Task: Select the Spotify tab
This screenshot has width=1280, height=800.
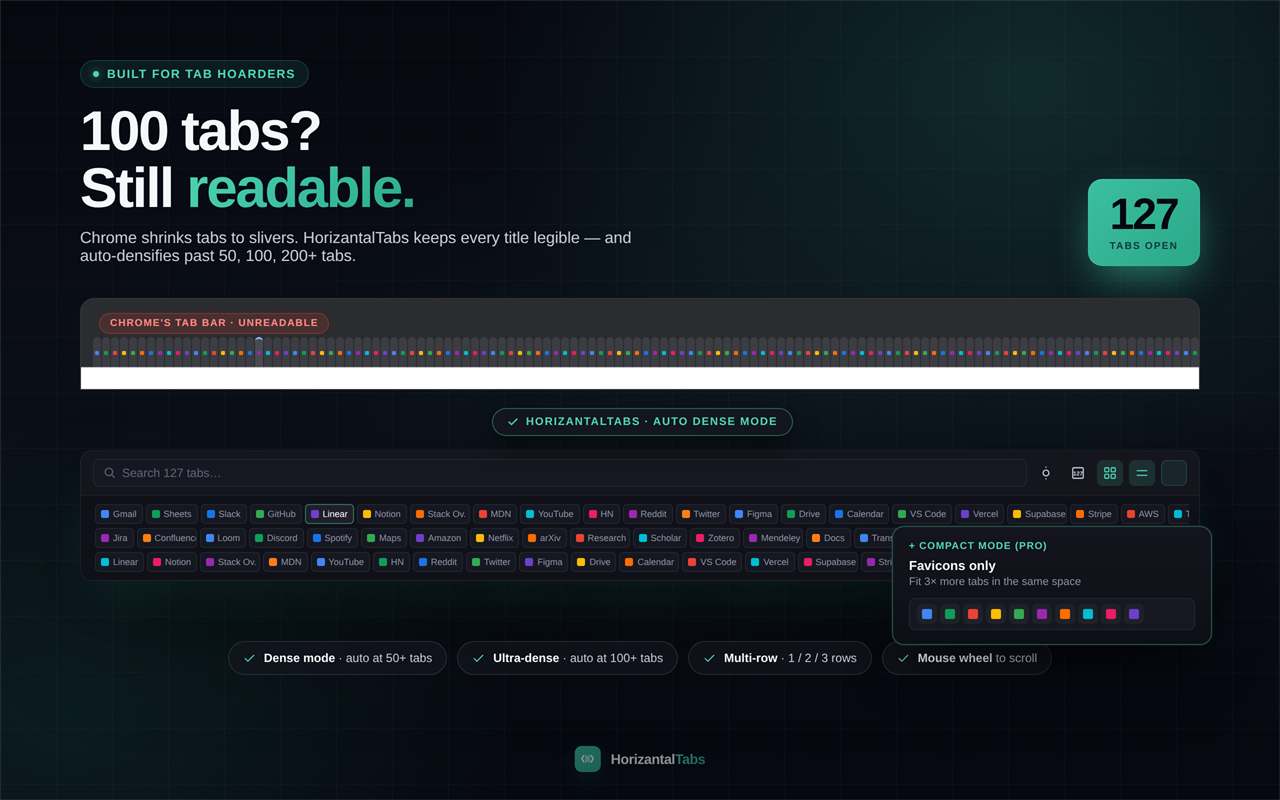Action: pos(333,538)
